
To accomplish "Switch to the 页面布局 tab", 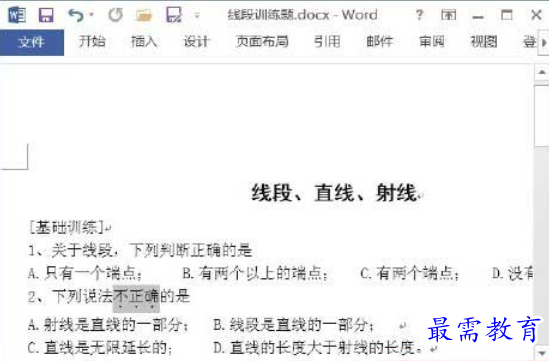I will tap(262, 42).
